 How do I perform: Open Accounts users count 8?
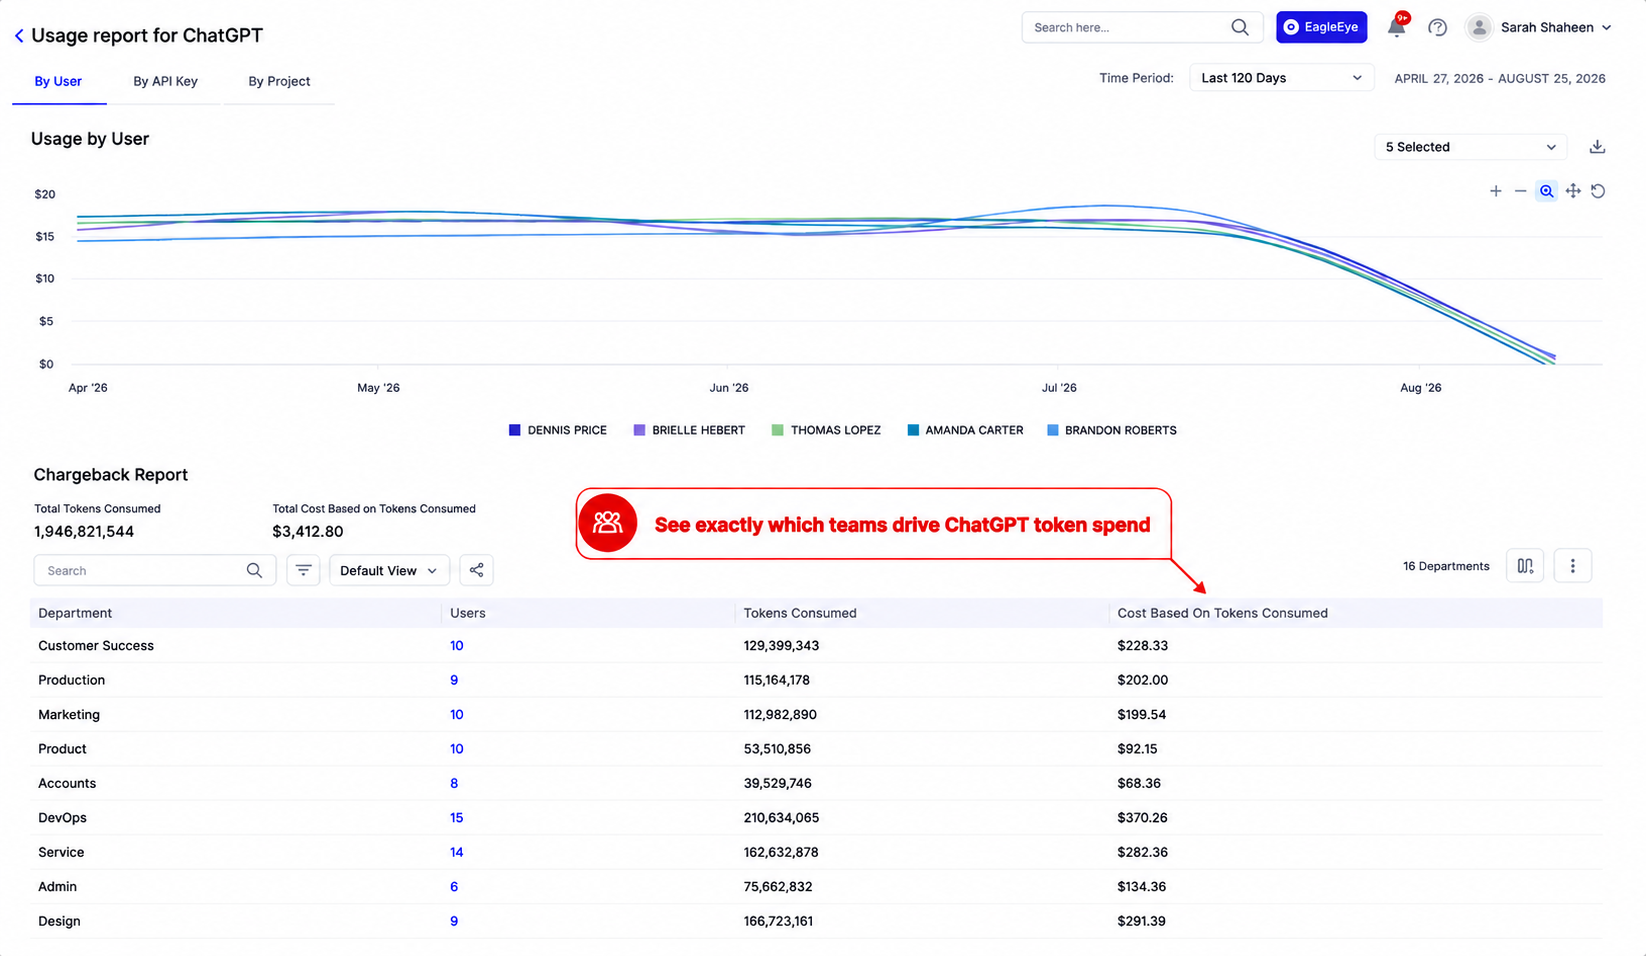(454, 784)
